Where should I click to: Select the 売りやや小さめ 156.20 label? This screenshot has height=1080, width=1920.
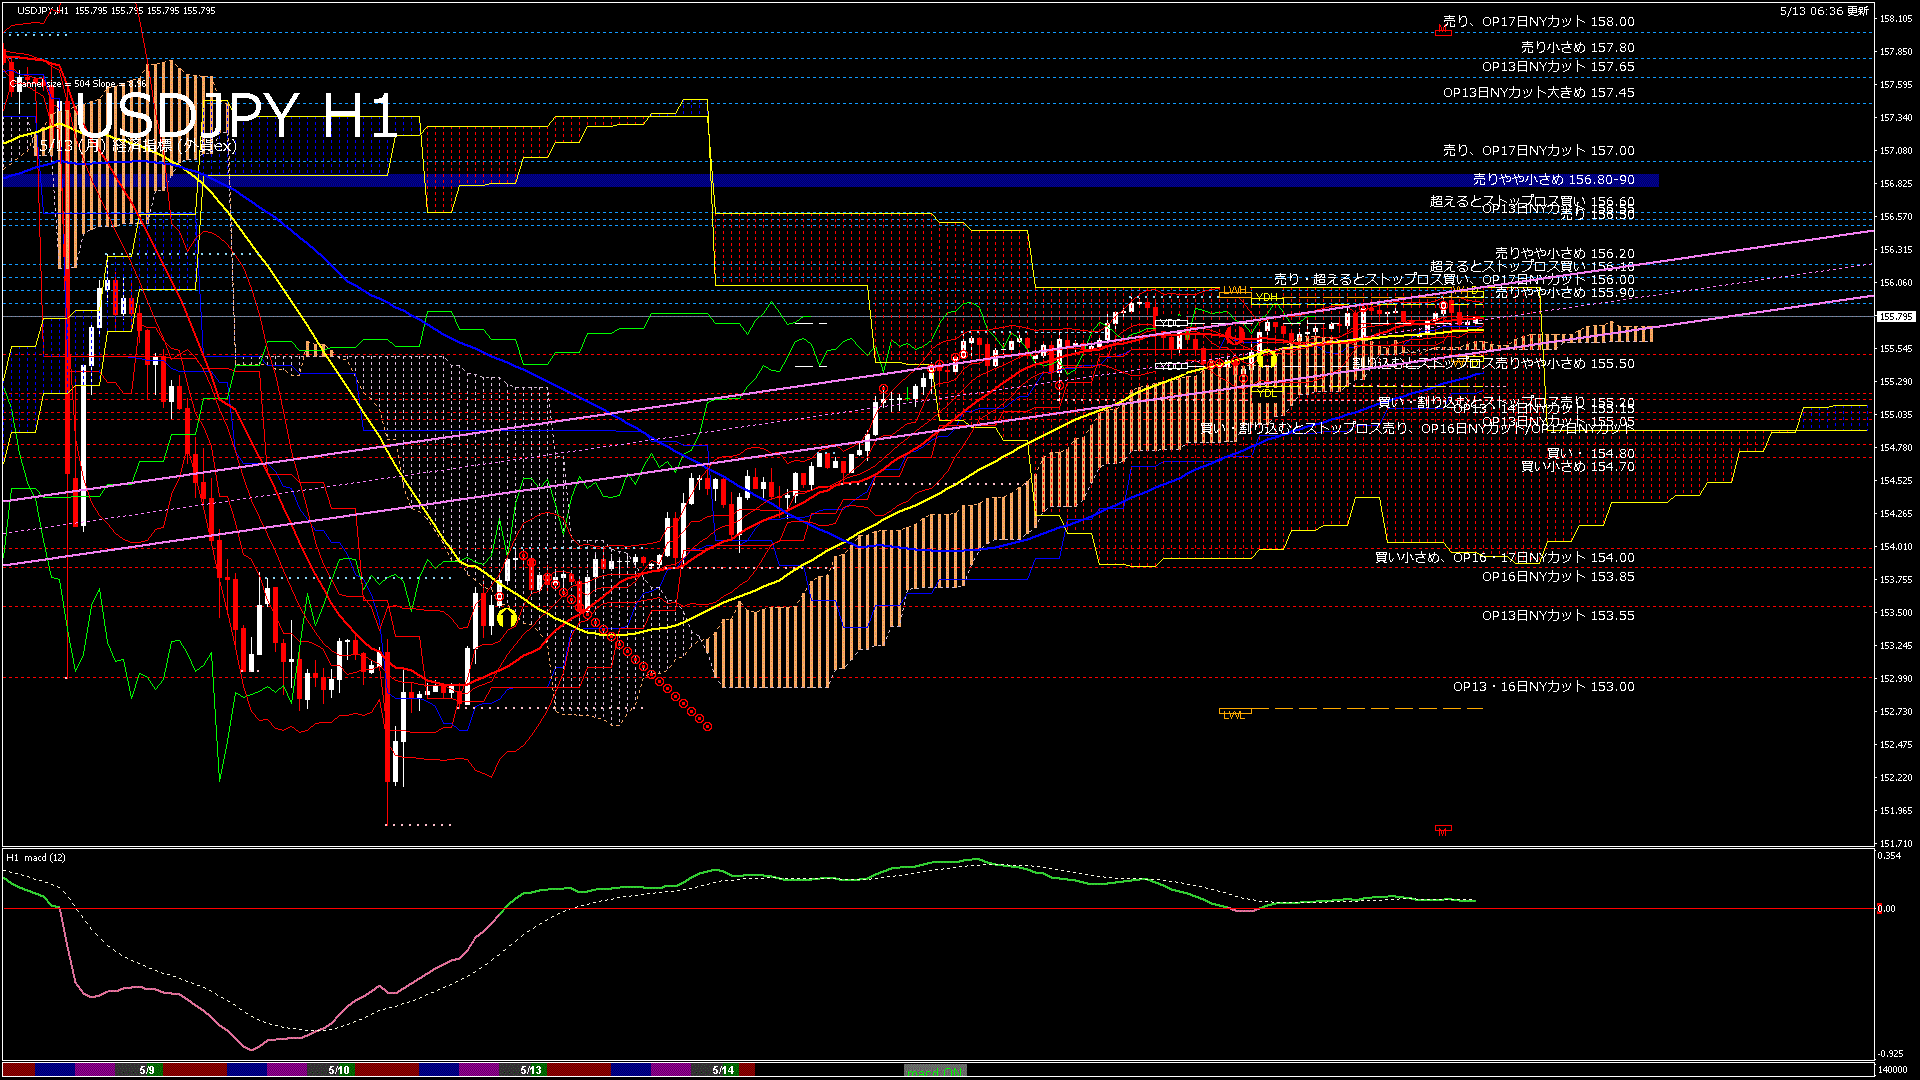tap(1564, 254)
